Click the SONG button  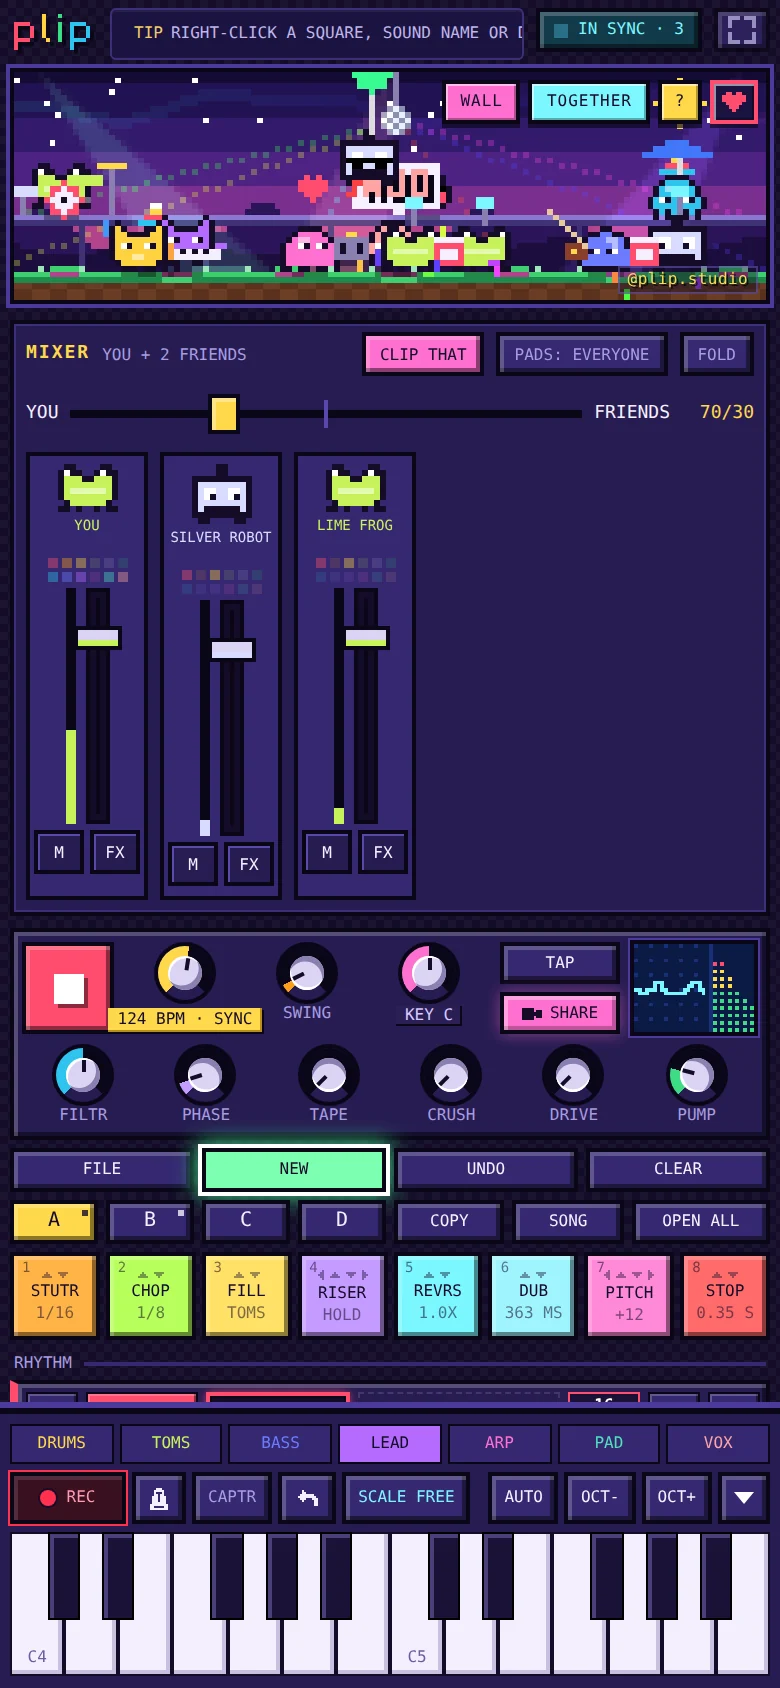tap(568, 1221)
